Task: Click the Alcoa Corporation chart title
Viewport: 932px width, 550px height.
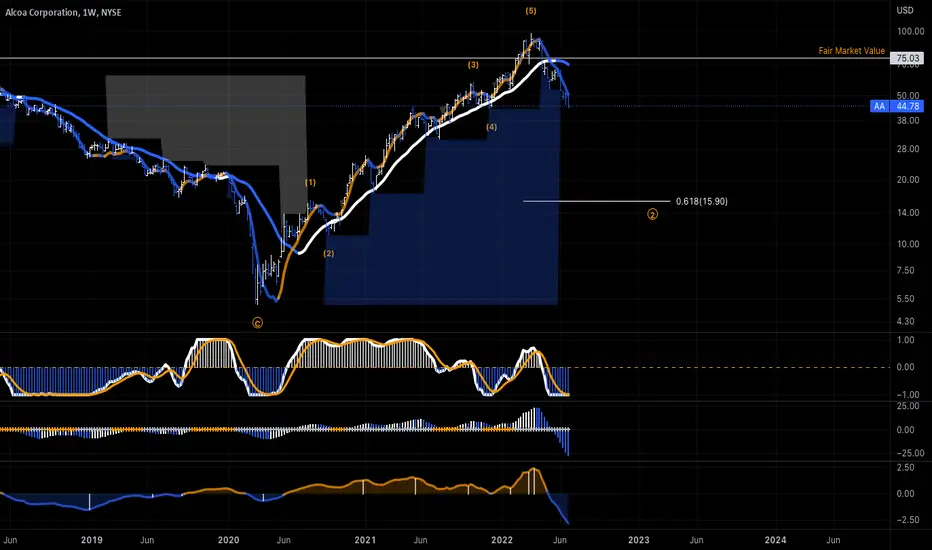Action: click(x=63, y=12)
